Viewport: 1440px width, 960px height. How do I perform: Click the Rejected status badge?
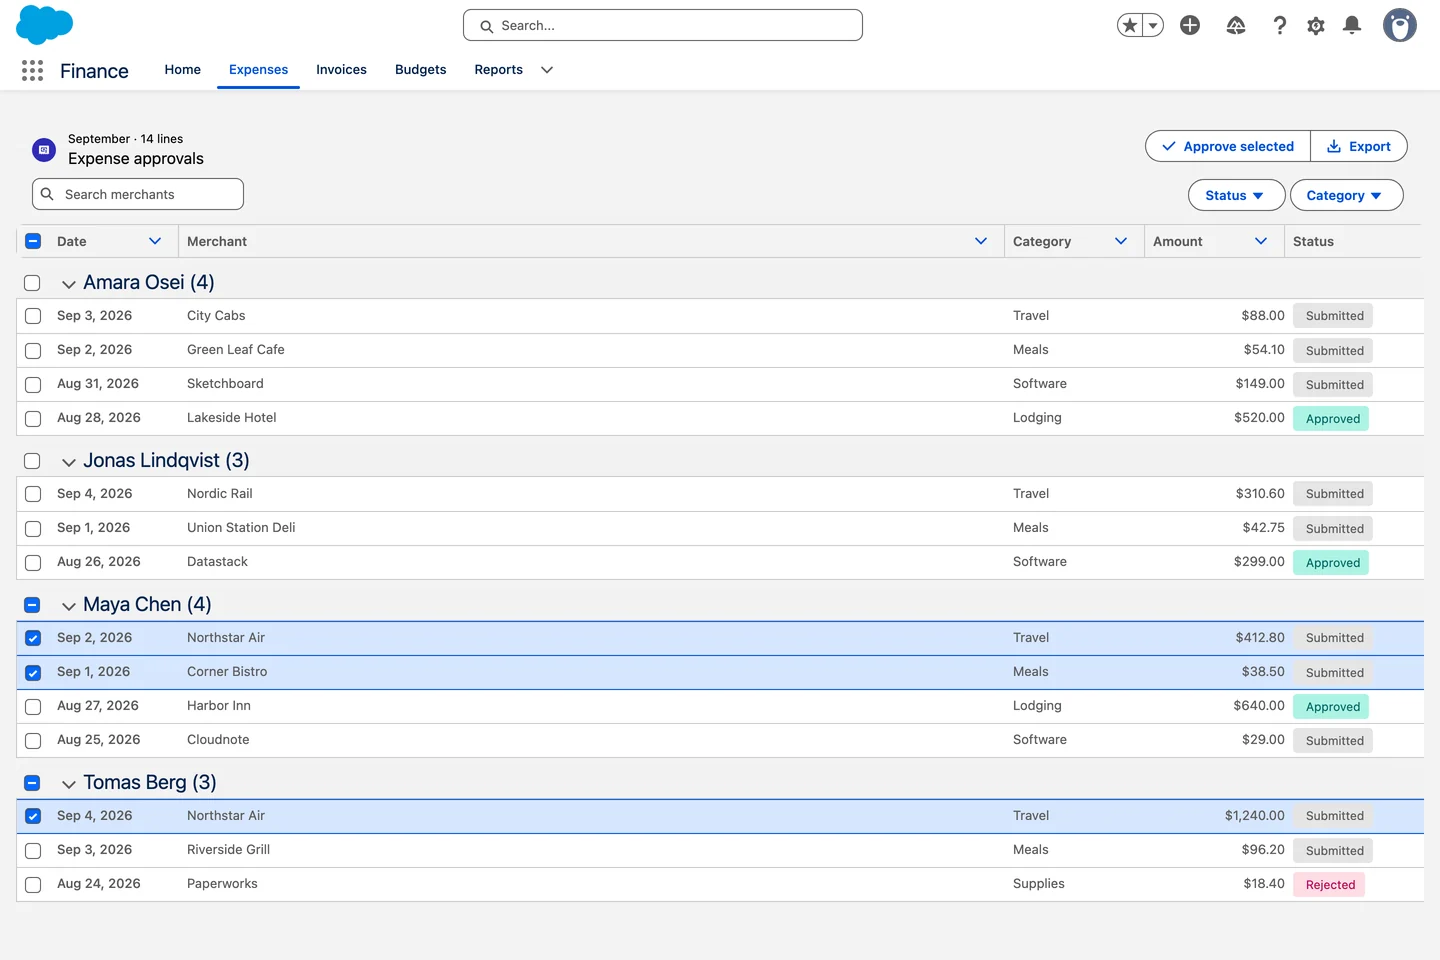coord(1330,885)
